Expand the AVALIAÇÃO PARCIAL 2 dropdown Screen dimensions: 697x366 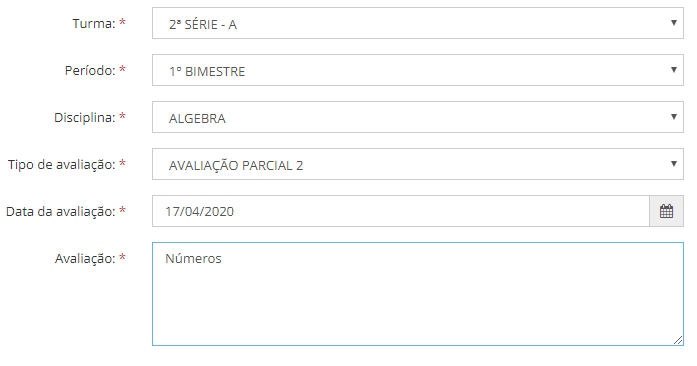(418, 164)
